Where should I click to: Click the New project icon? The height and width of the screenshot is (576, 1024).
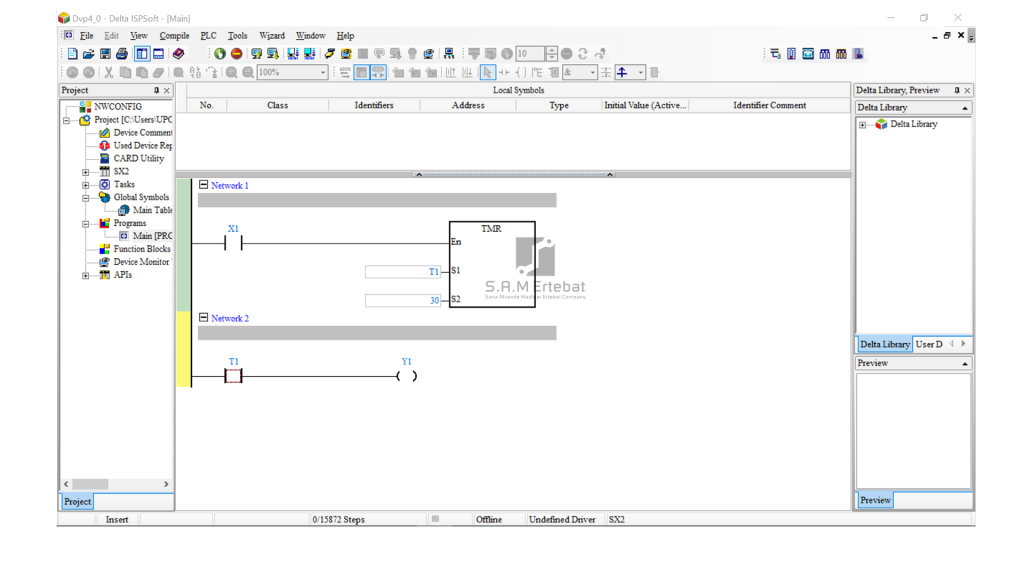72,54
